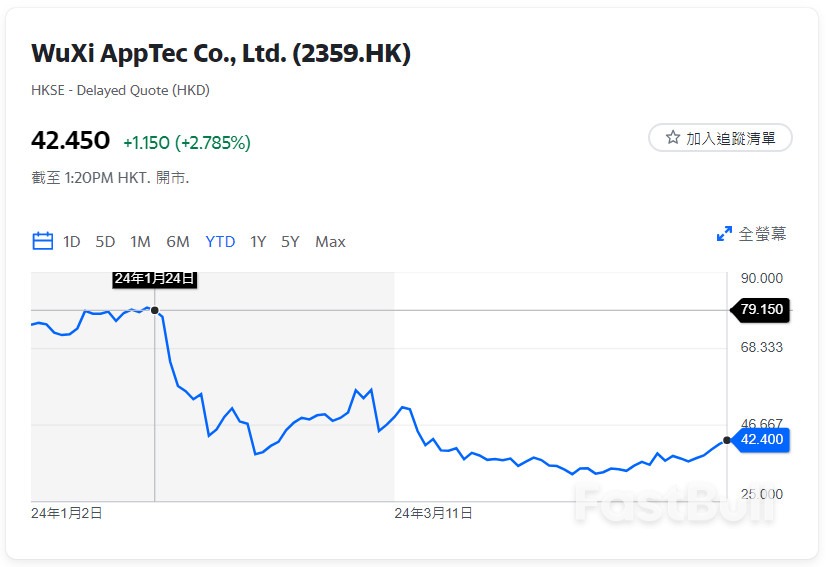Screen dimensions: 826x567
Task: Click the 42.450 stock price value
Action: 71,140
